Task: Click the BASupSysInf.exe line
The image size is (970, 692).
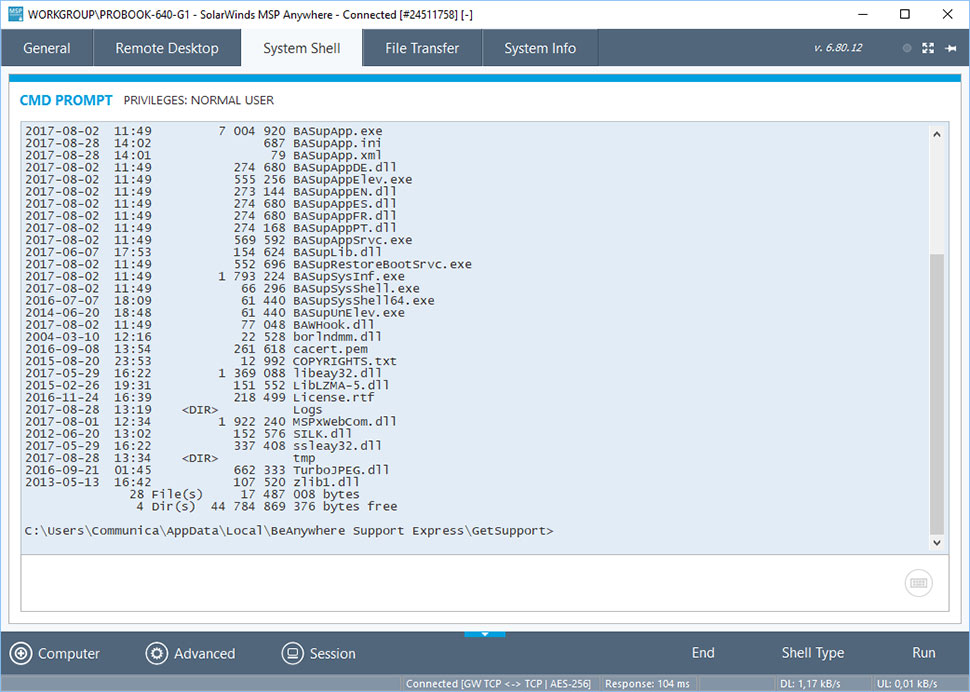Action: point(215,276)
